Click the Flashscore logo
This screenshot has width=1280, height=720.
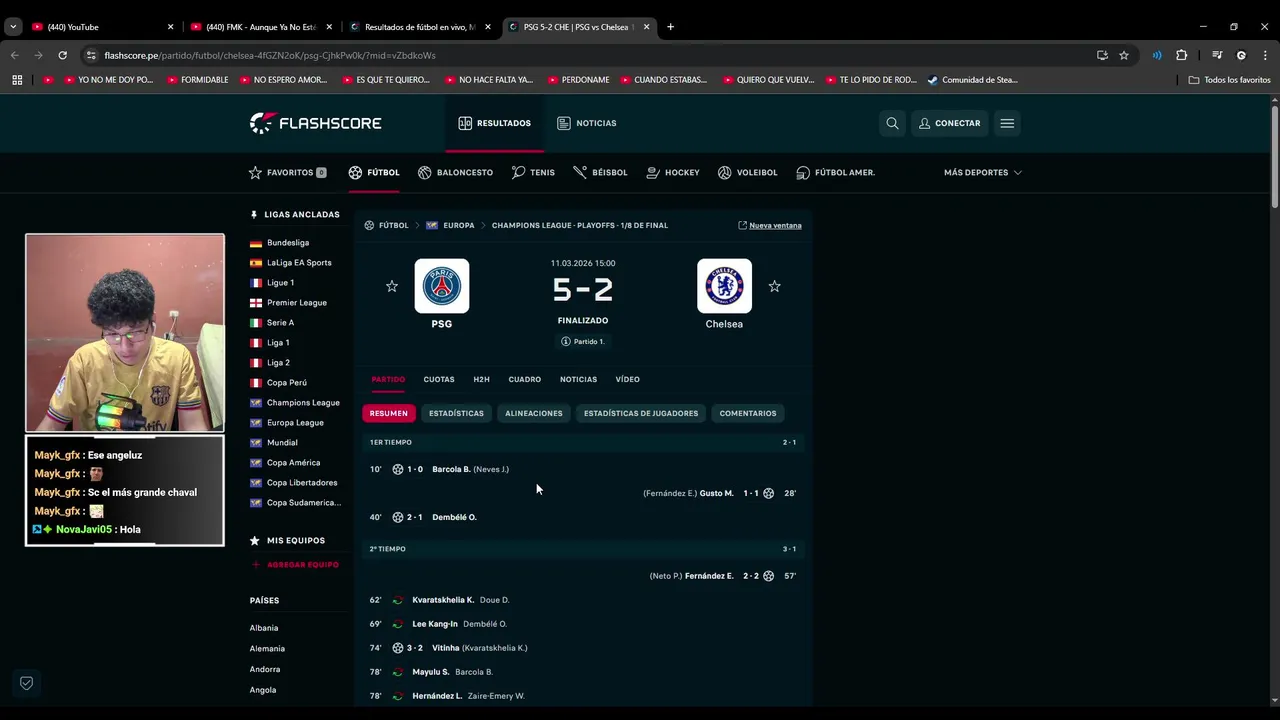pos(315,123)
